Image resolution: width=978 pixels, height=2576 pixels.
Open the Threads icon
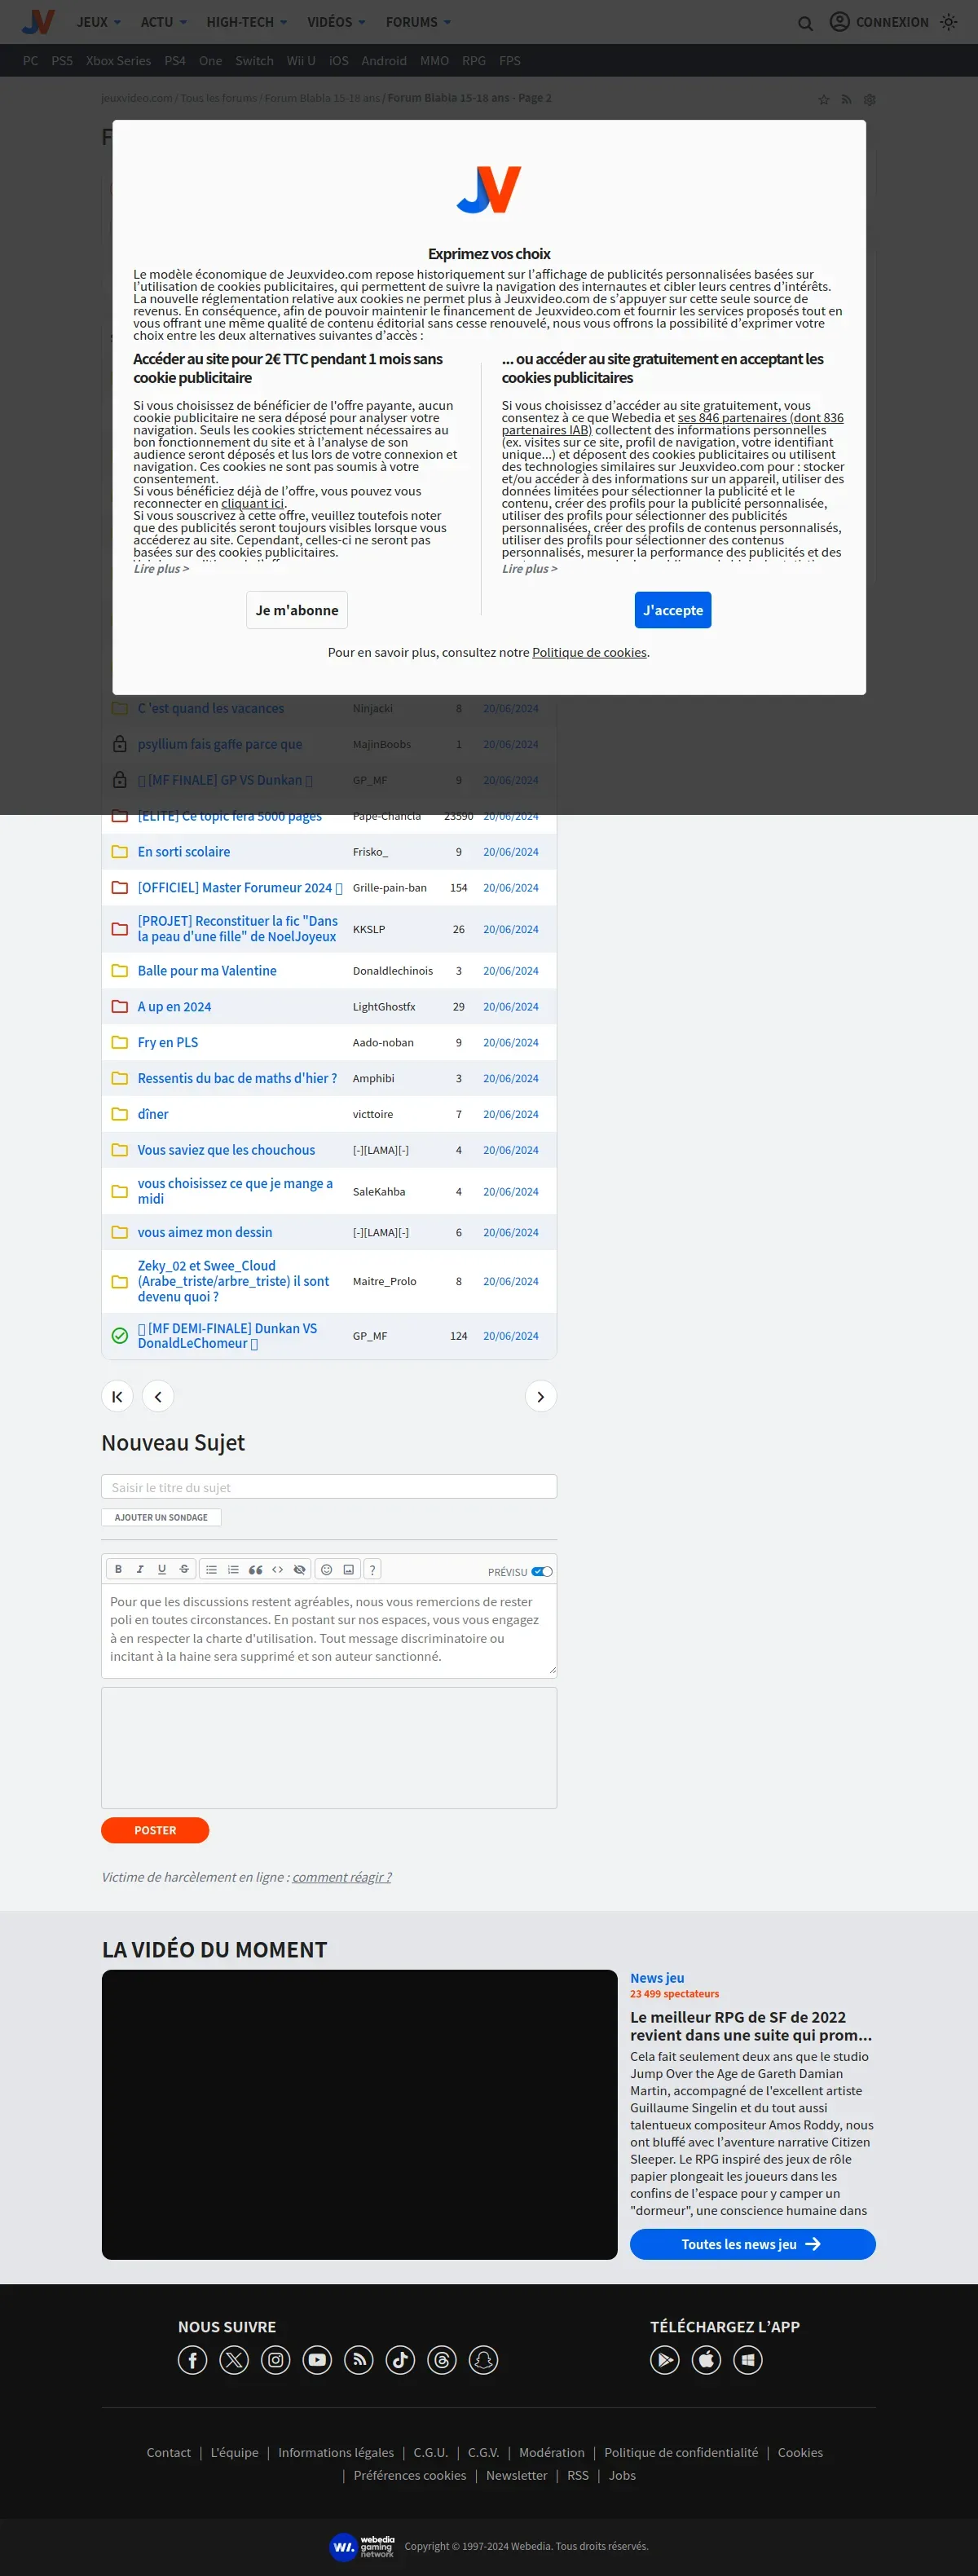tap(442, 2360)
